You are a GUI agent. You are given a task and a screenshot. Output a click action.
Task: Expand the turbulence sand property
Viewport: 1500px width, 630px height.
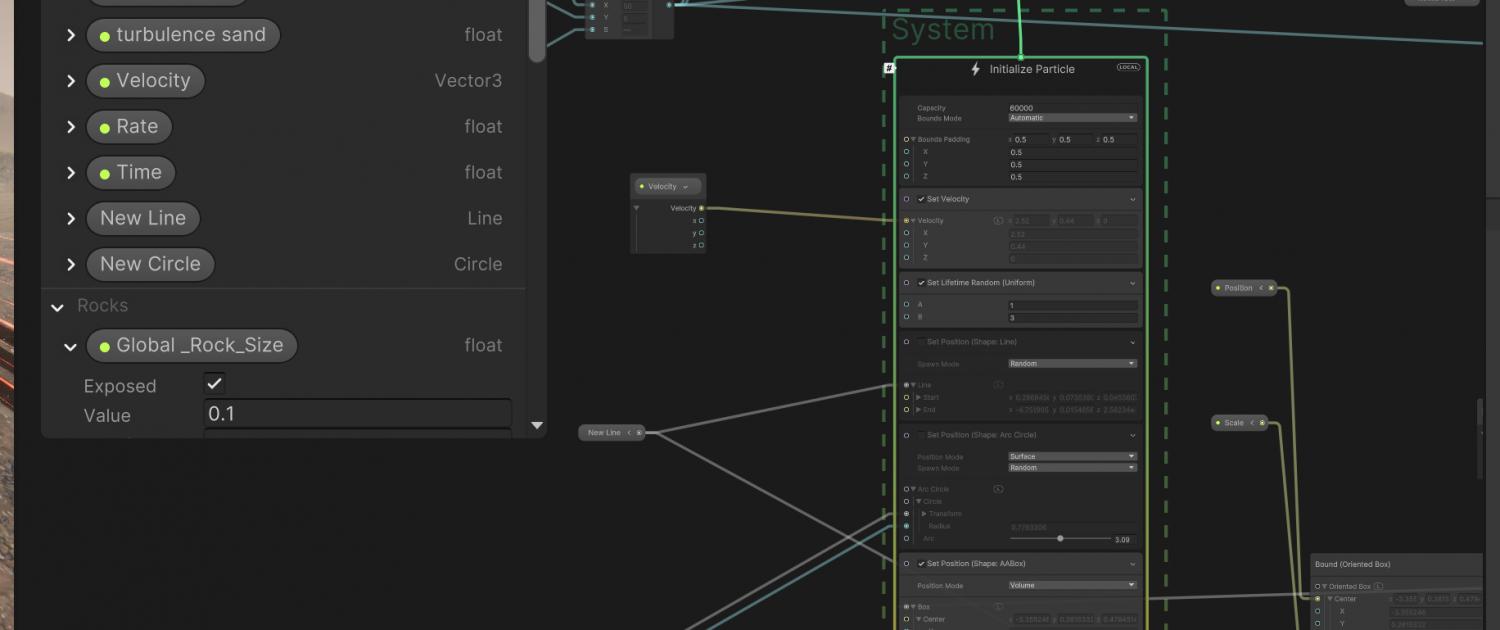(71, 35)
